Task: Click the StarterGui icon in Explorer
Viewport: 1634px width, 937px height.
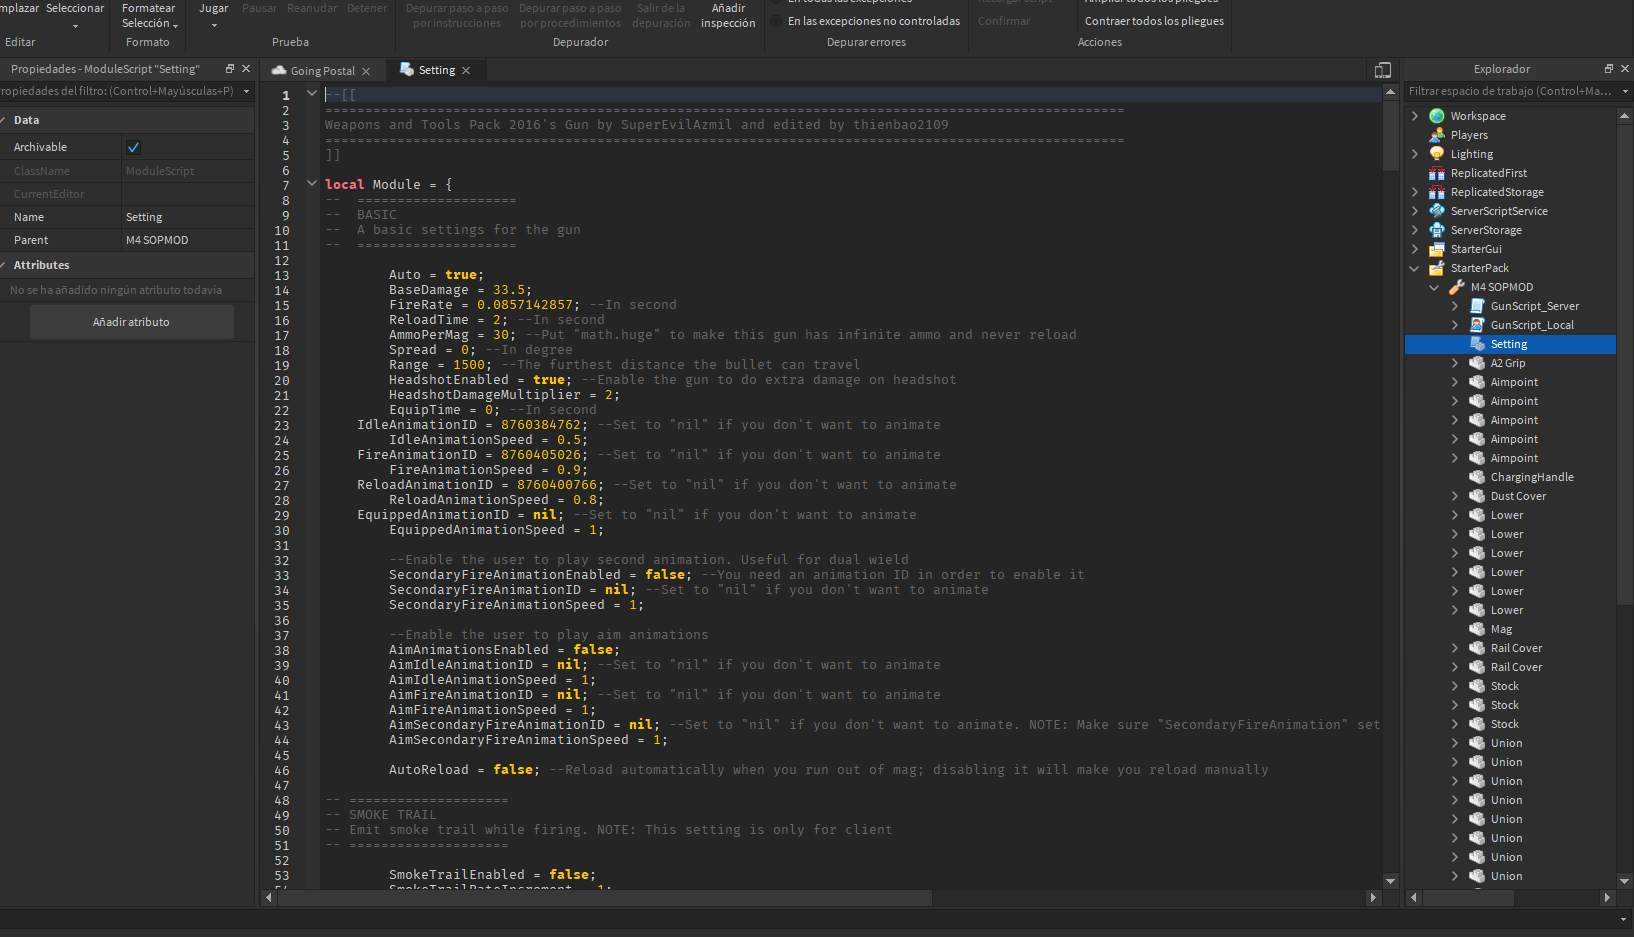Action: tap(1437, 249)
